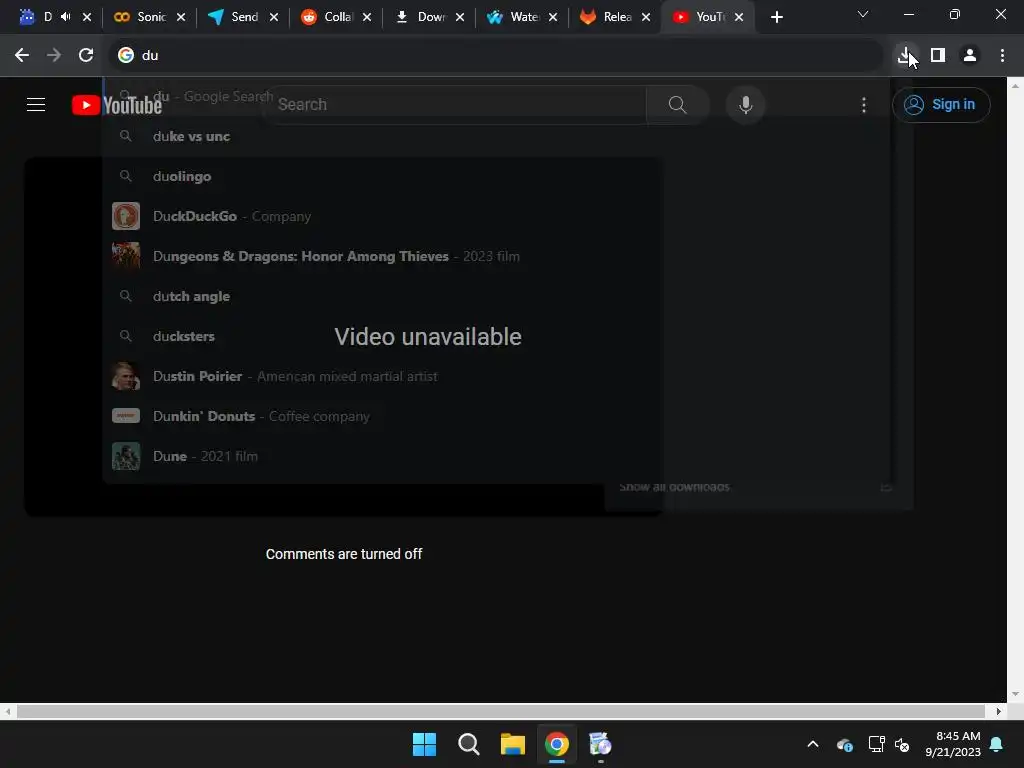Toggle the Chrome side panel icon
The height and width of the screenshot is (768, 1024).
[x=938, y=56]
